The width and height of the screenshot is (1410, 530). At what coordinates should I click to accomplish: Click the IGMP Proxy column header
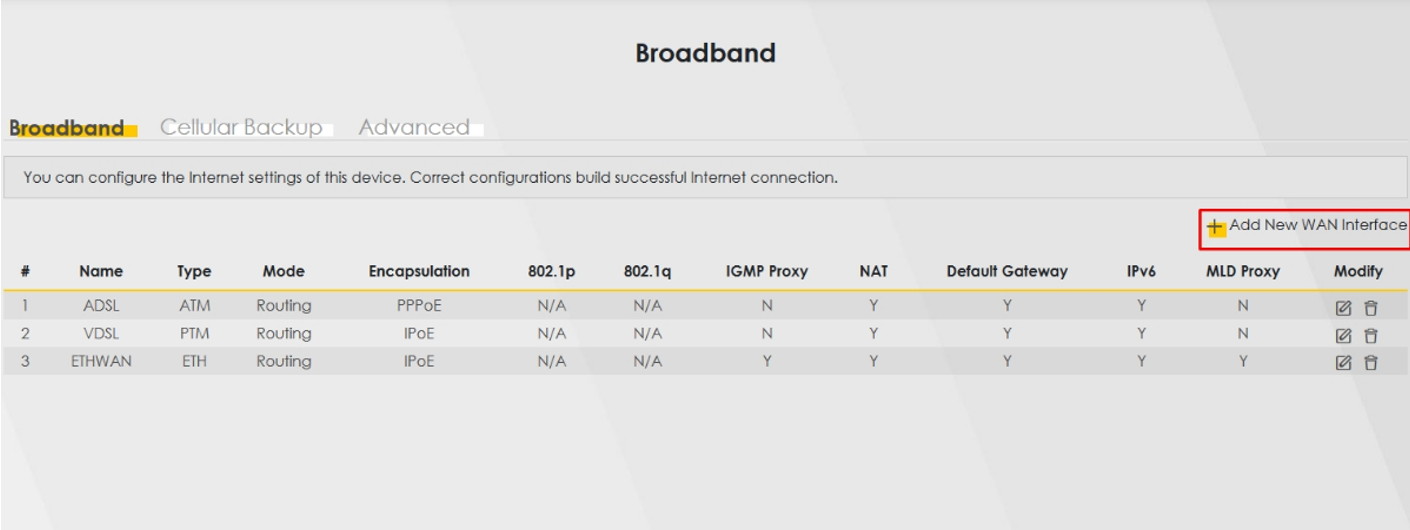click(x=766, y=271)
